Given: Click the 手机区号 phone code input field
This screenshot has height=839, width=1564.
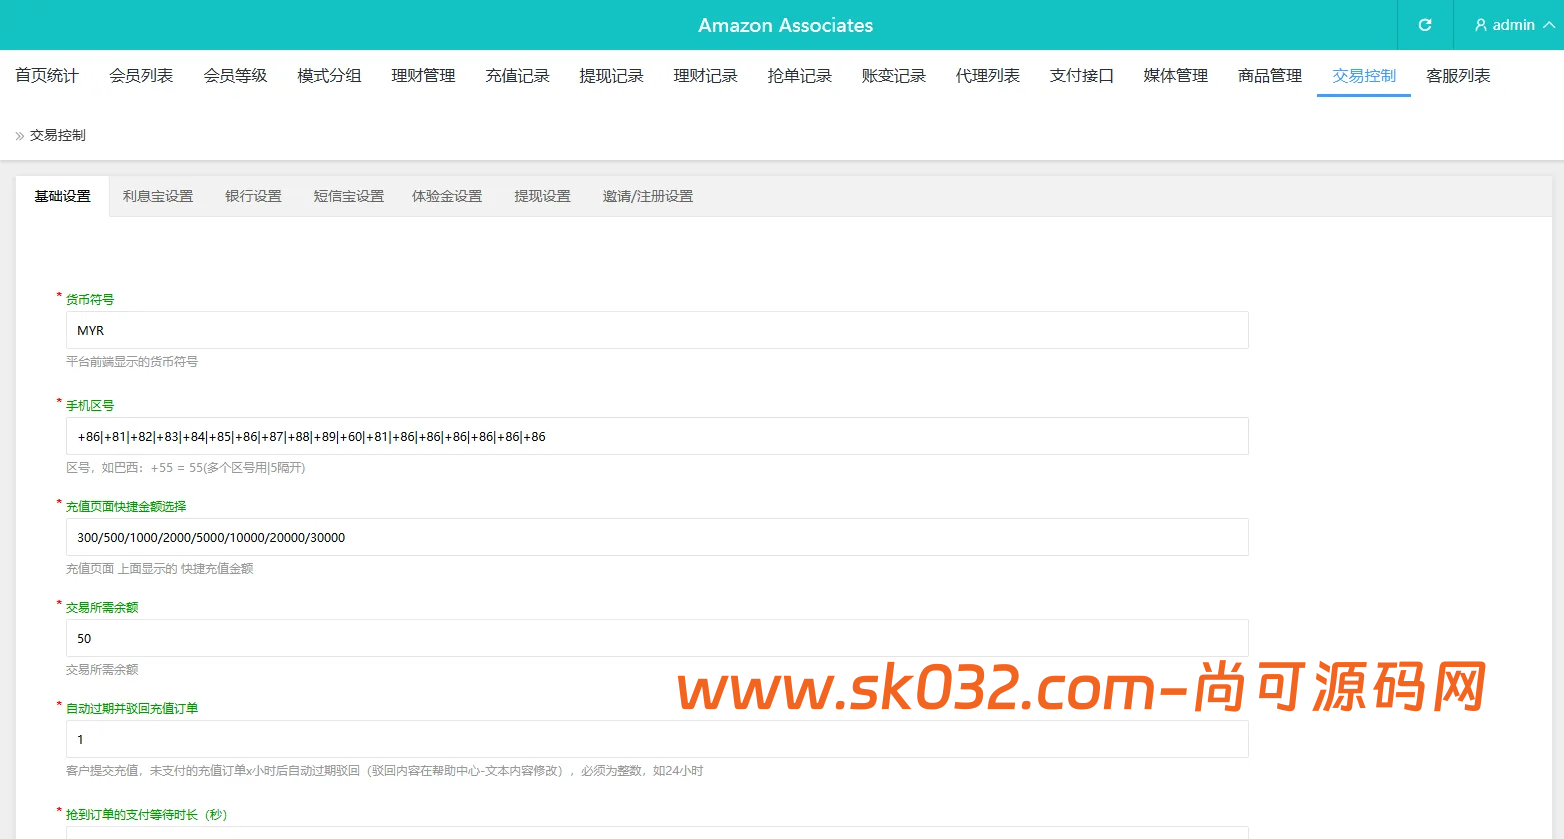Looking at the screenshot, I should pyautogui.click(x=655, y=436).
